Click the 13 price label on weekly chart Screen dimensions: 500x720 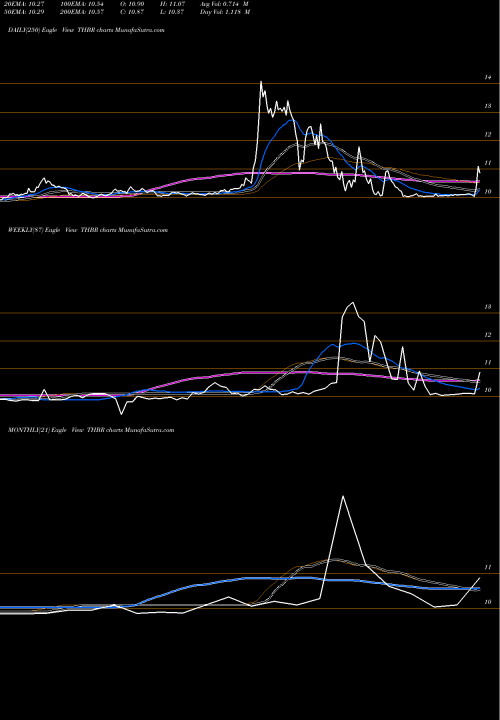pos(488,307)
